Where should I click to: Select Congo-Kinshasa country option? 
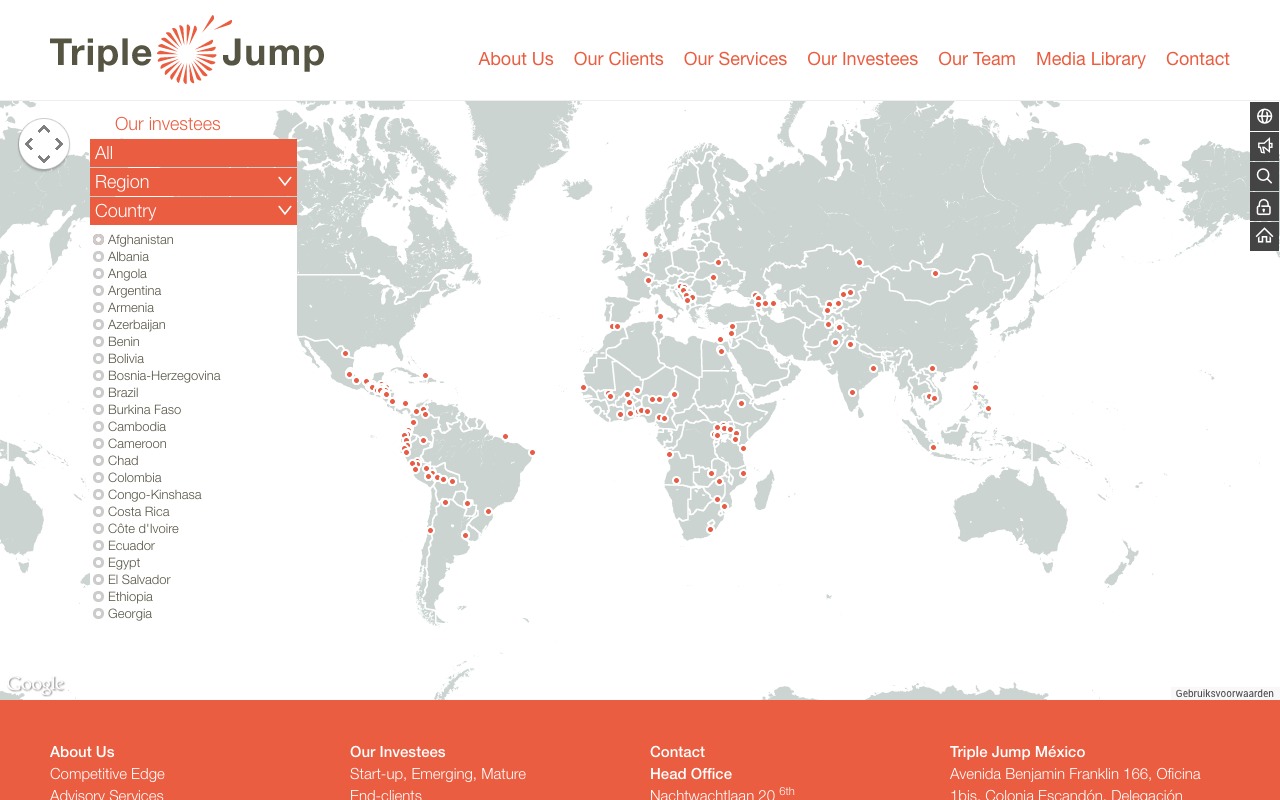pos(154,495)
